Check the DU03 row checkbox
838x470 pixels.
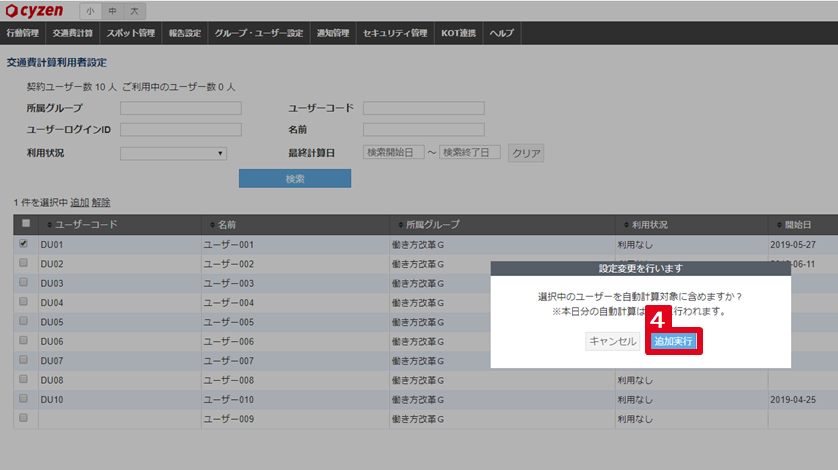pos(23,282)
